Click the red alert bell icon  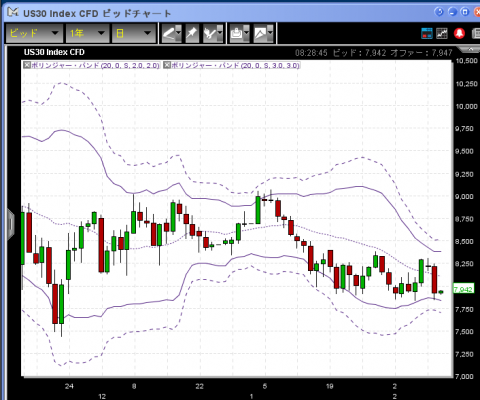460,33
